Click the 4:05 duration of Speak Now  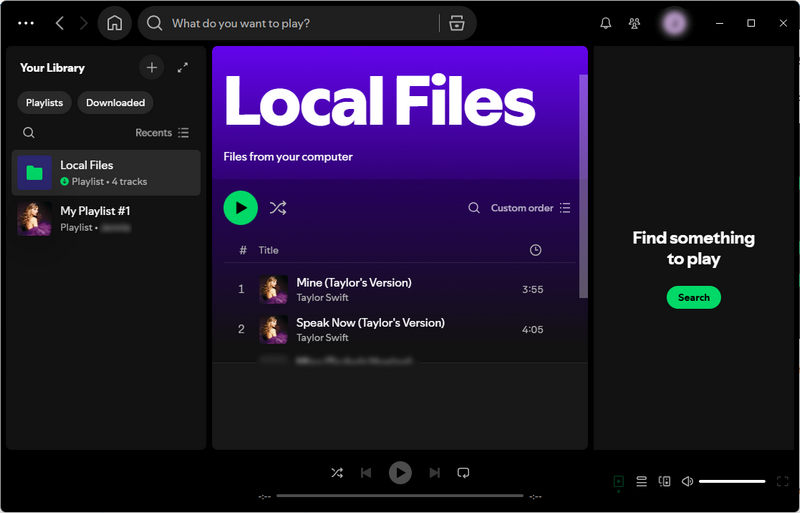pyautogui.click(x=532, y=329)
